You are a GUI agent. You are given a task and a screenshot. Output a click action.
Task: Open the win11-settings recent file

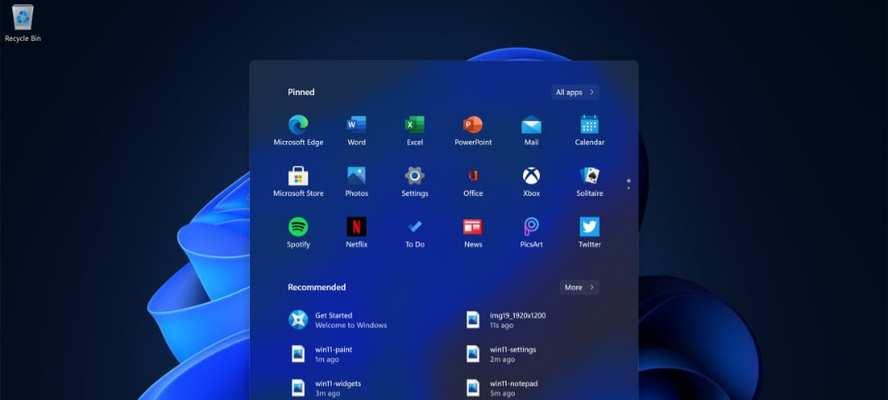click(501, 354)
